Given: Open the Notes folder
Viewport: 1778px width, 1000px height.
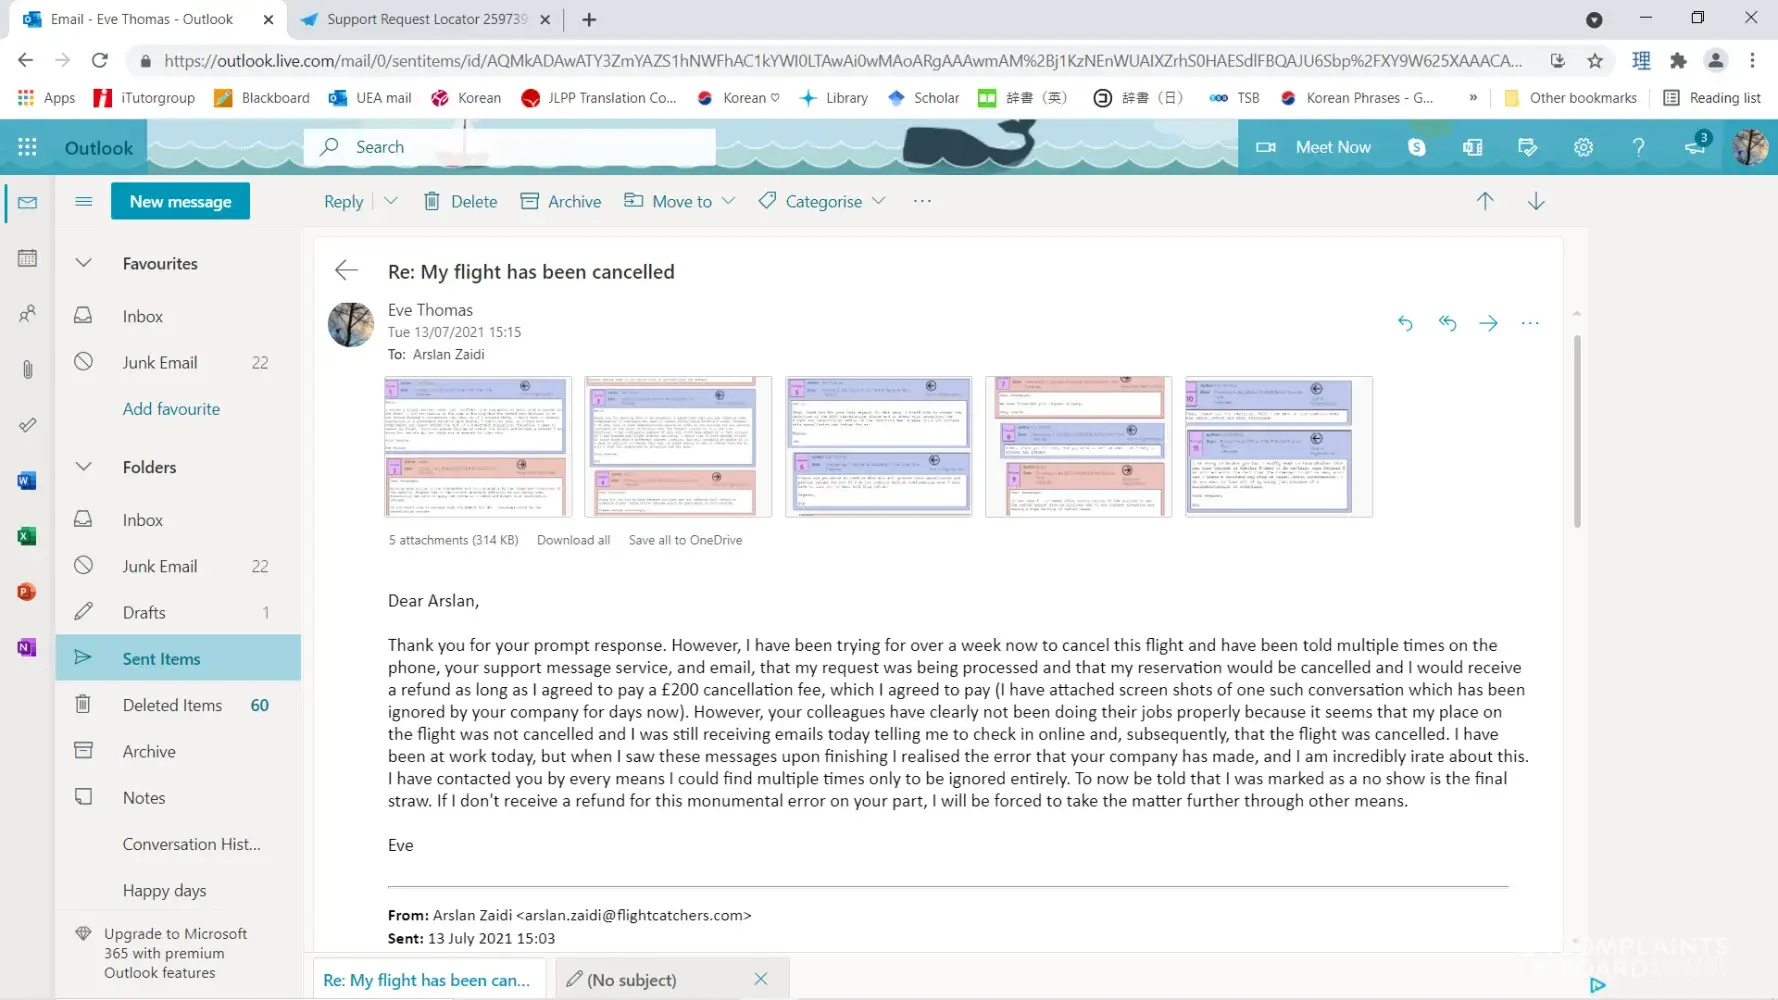Looking at the screenshot, I should click(x=178, y=797).
